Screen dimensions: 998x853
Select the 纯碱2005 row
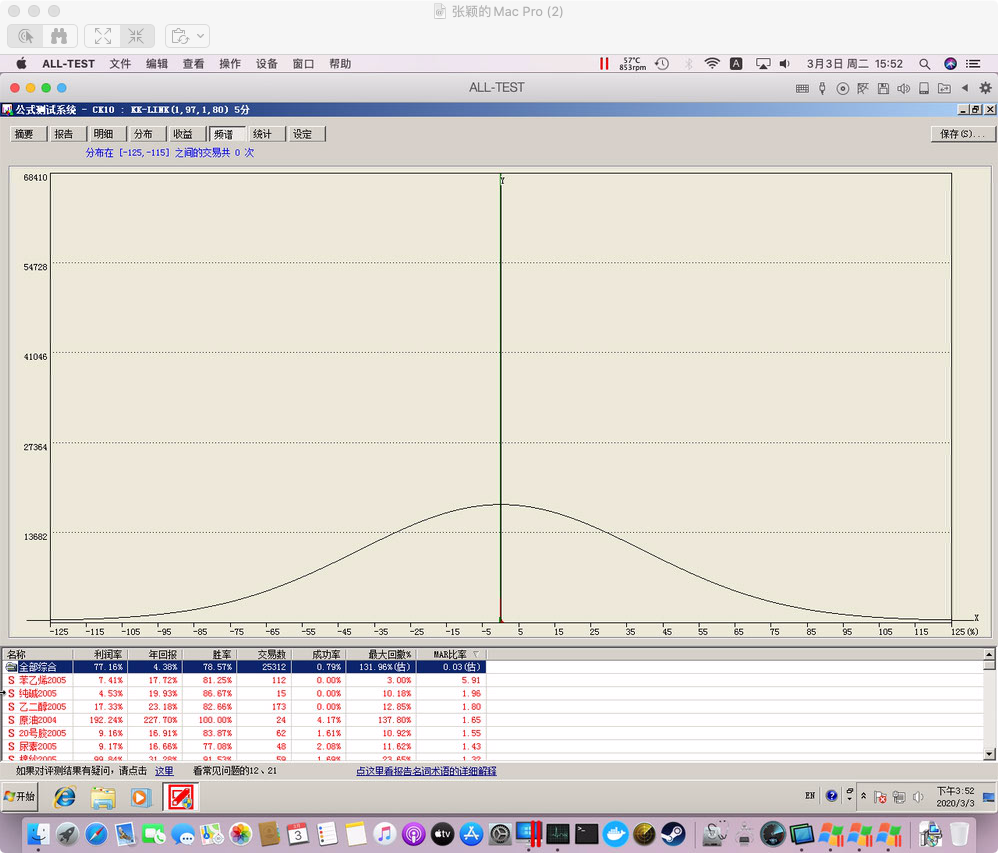point(245,693)
